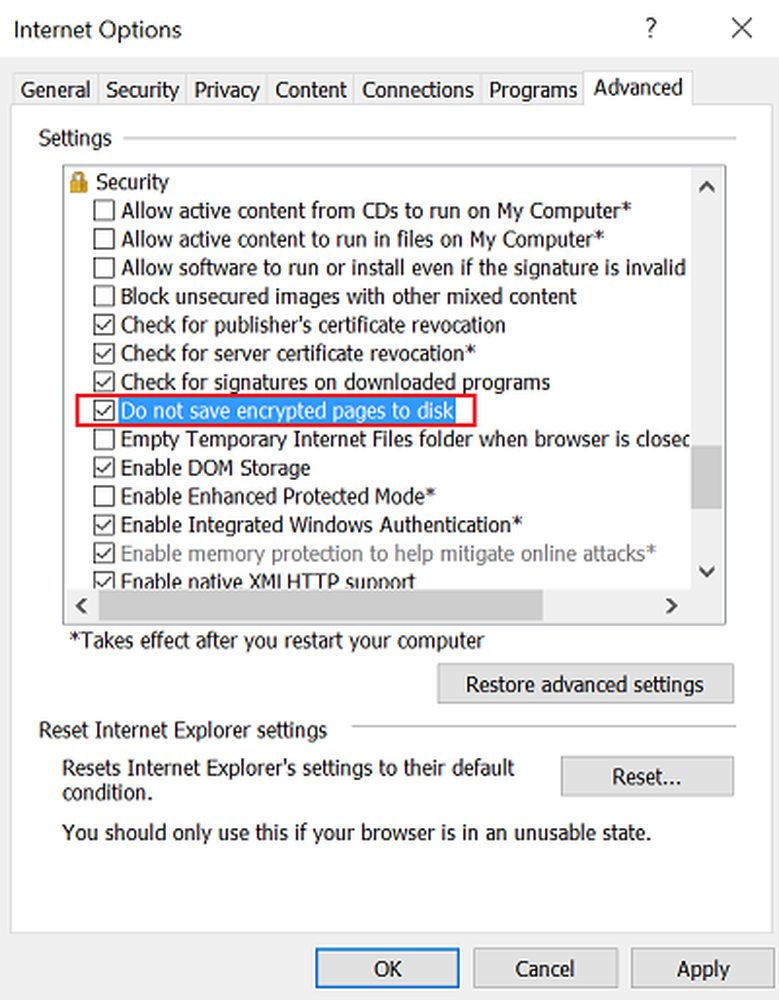Go to the Connections tab

pyautogui.click(x=419, y=90)
